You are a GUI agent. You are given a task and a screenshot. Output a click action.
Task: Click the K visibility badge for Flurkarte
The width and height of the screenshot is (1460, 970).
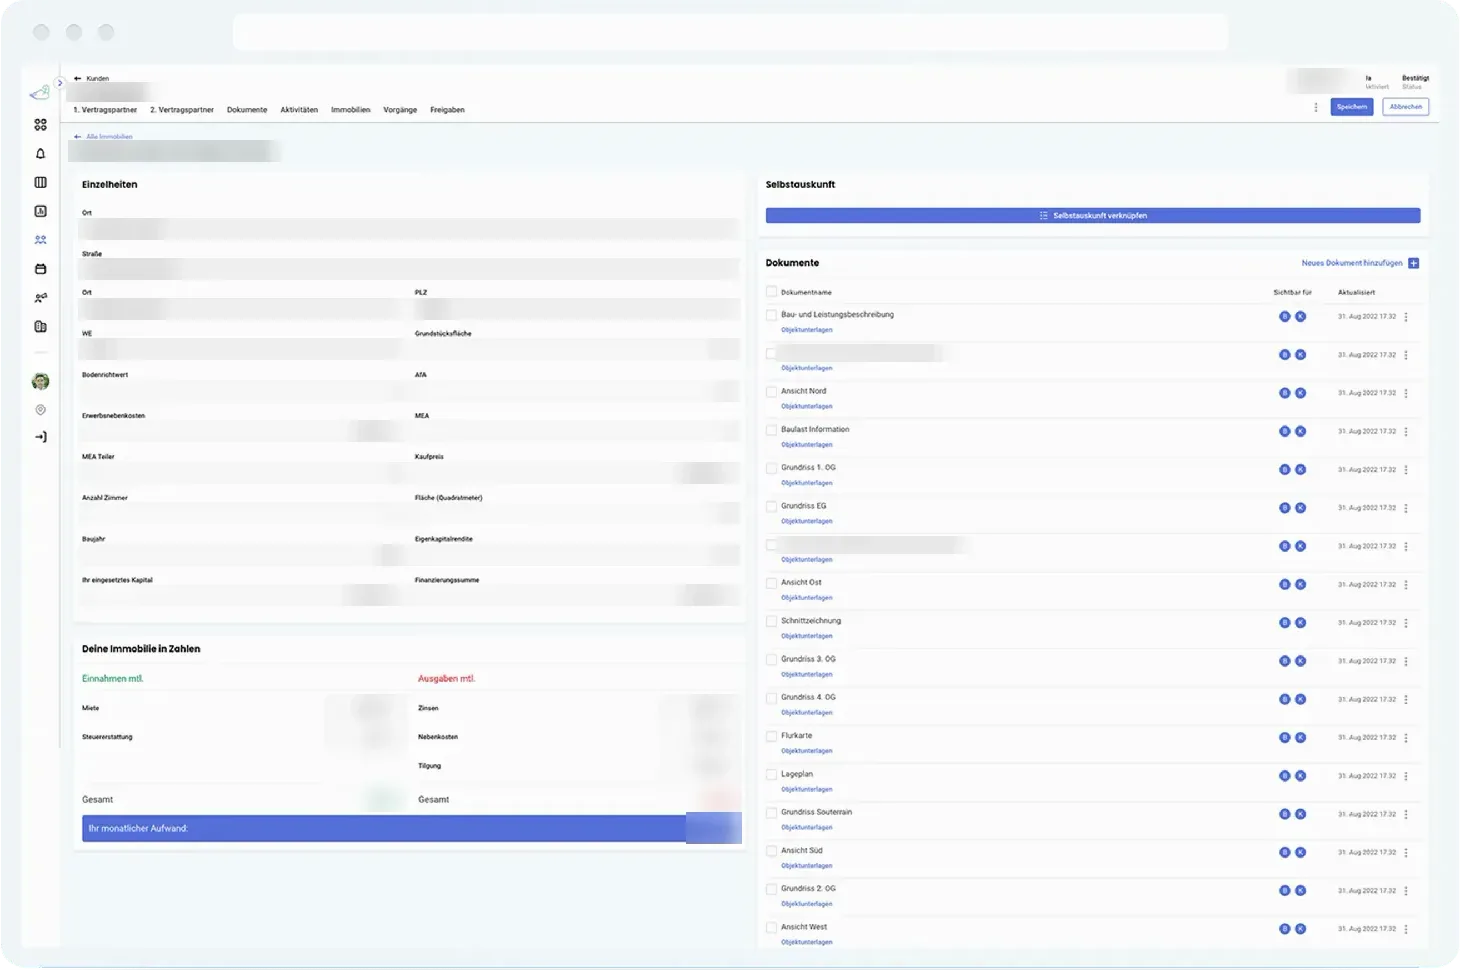1301,737
